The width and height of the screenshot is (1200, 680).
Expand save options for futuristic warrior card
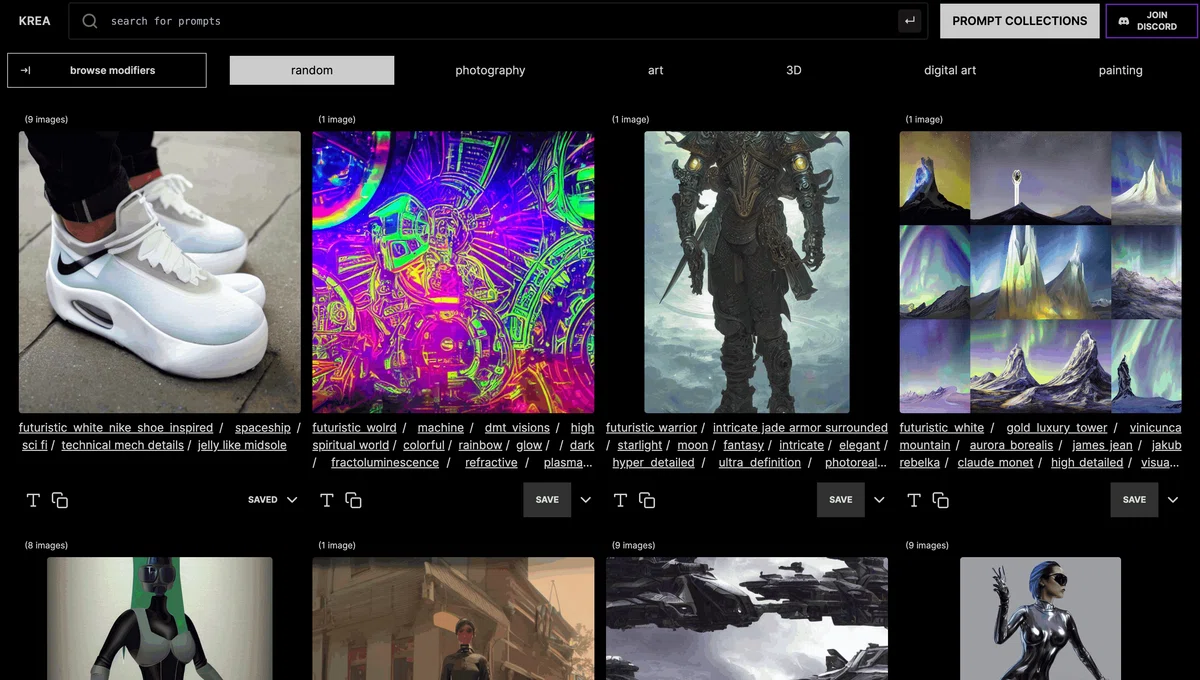(x=879, y=500)
